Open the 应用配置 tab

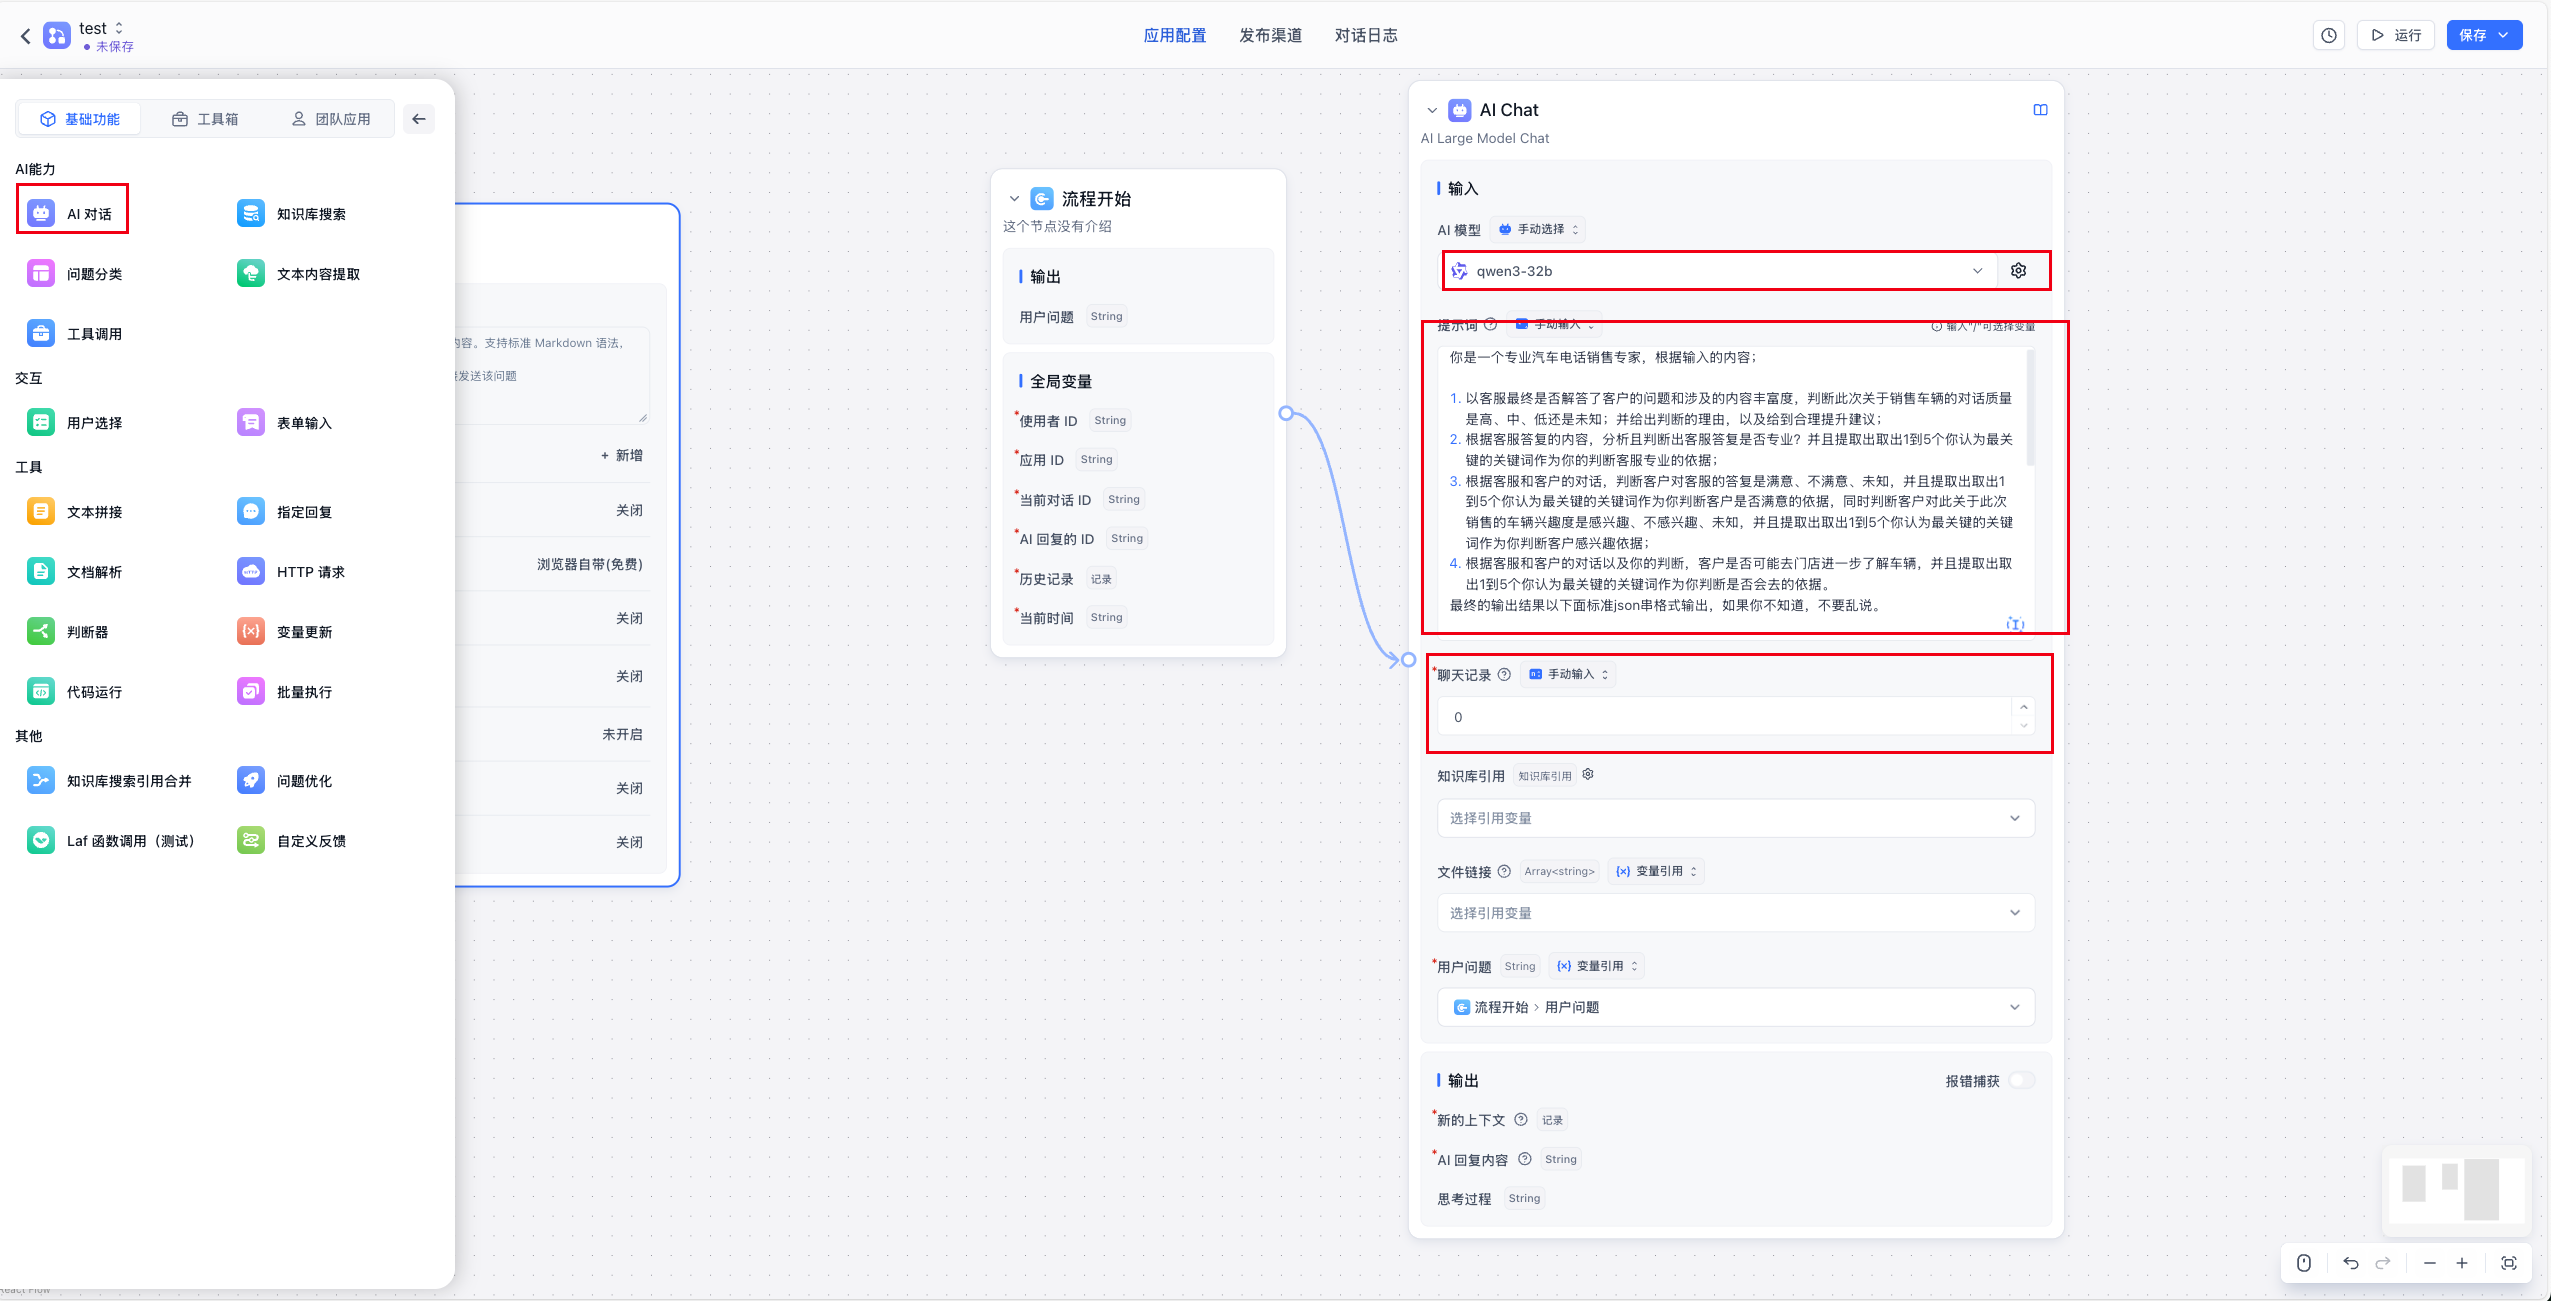(1174, 35)
